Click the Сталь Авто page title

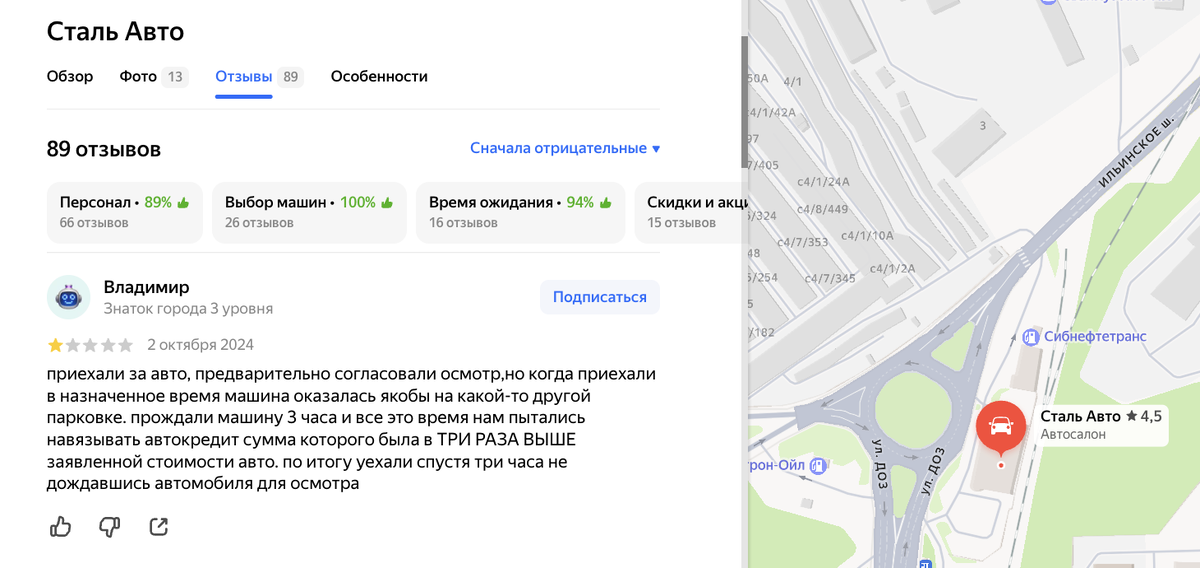click(115, 31)
